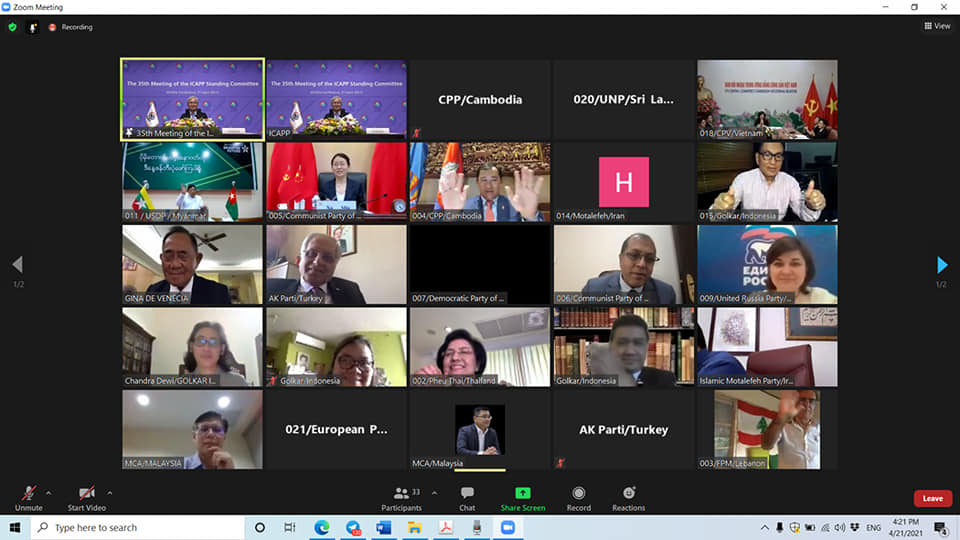Go to next page of gallery

pos(942,264)
